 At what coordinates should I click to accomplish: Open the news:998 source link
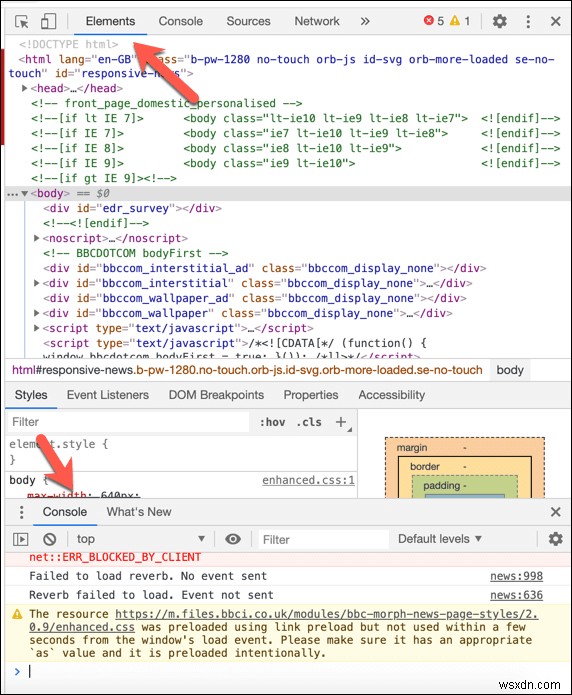[516, 576]
